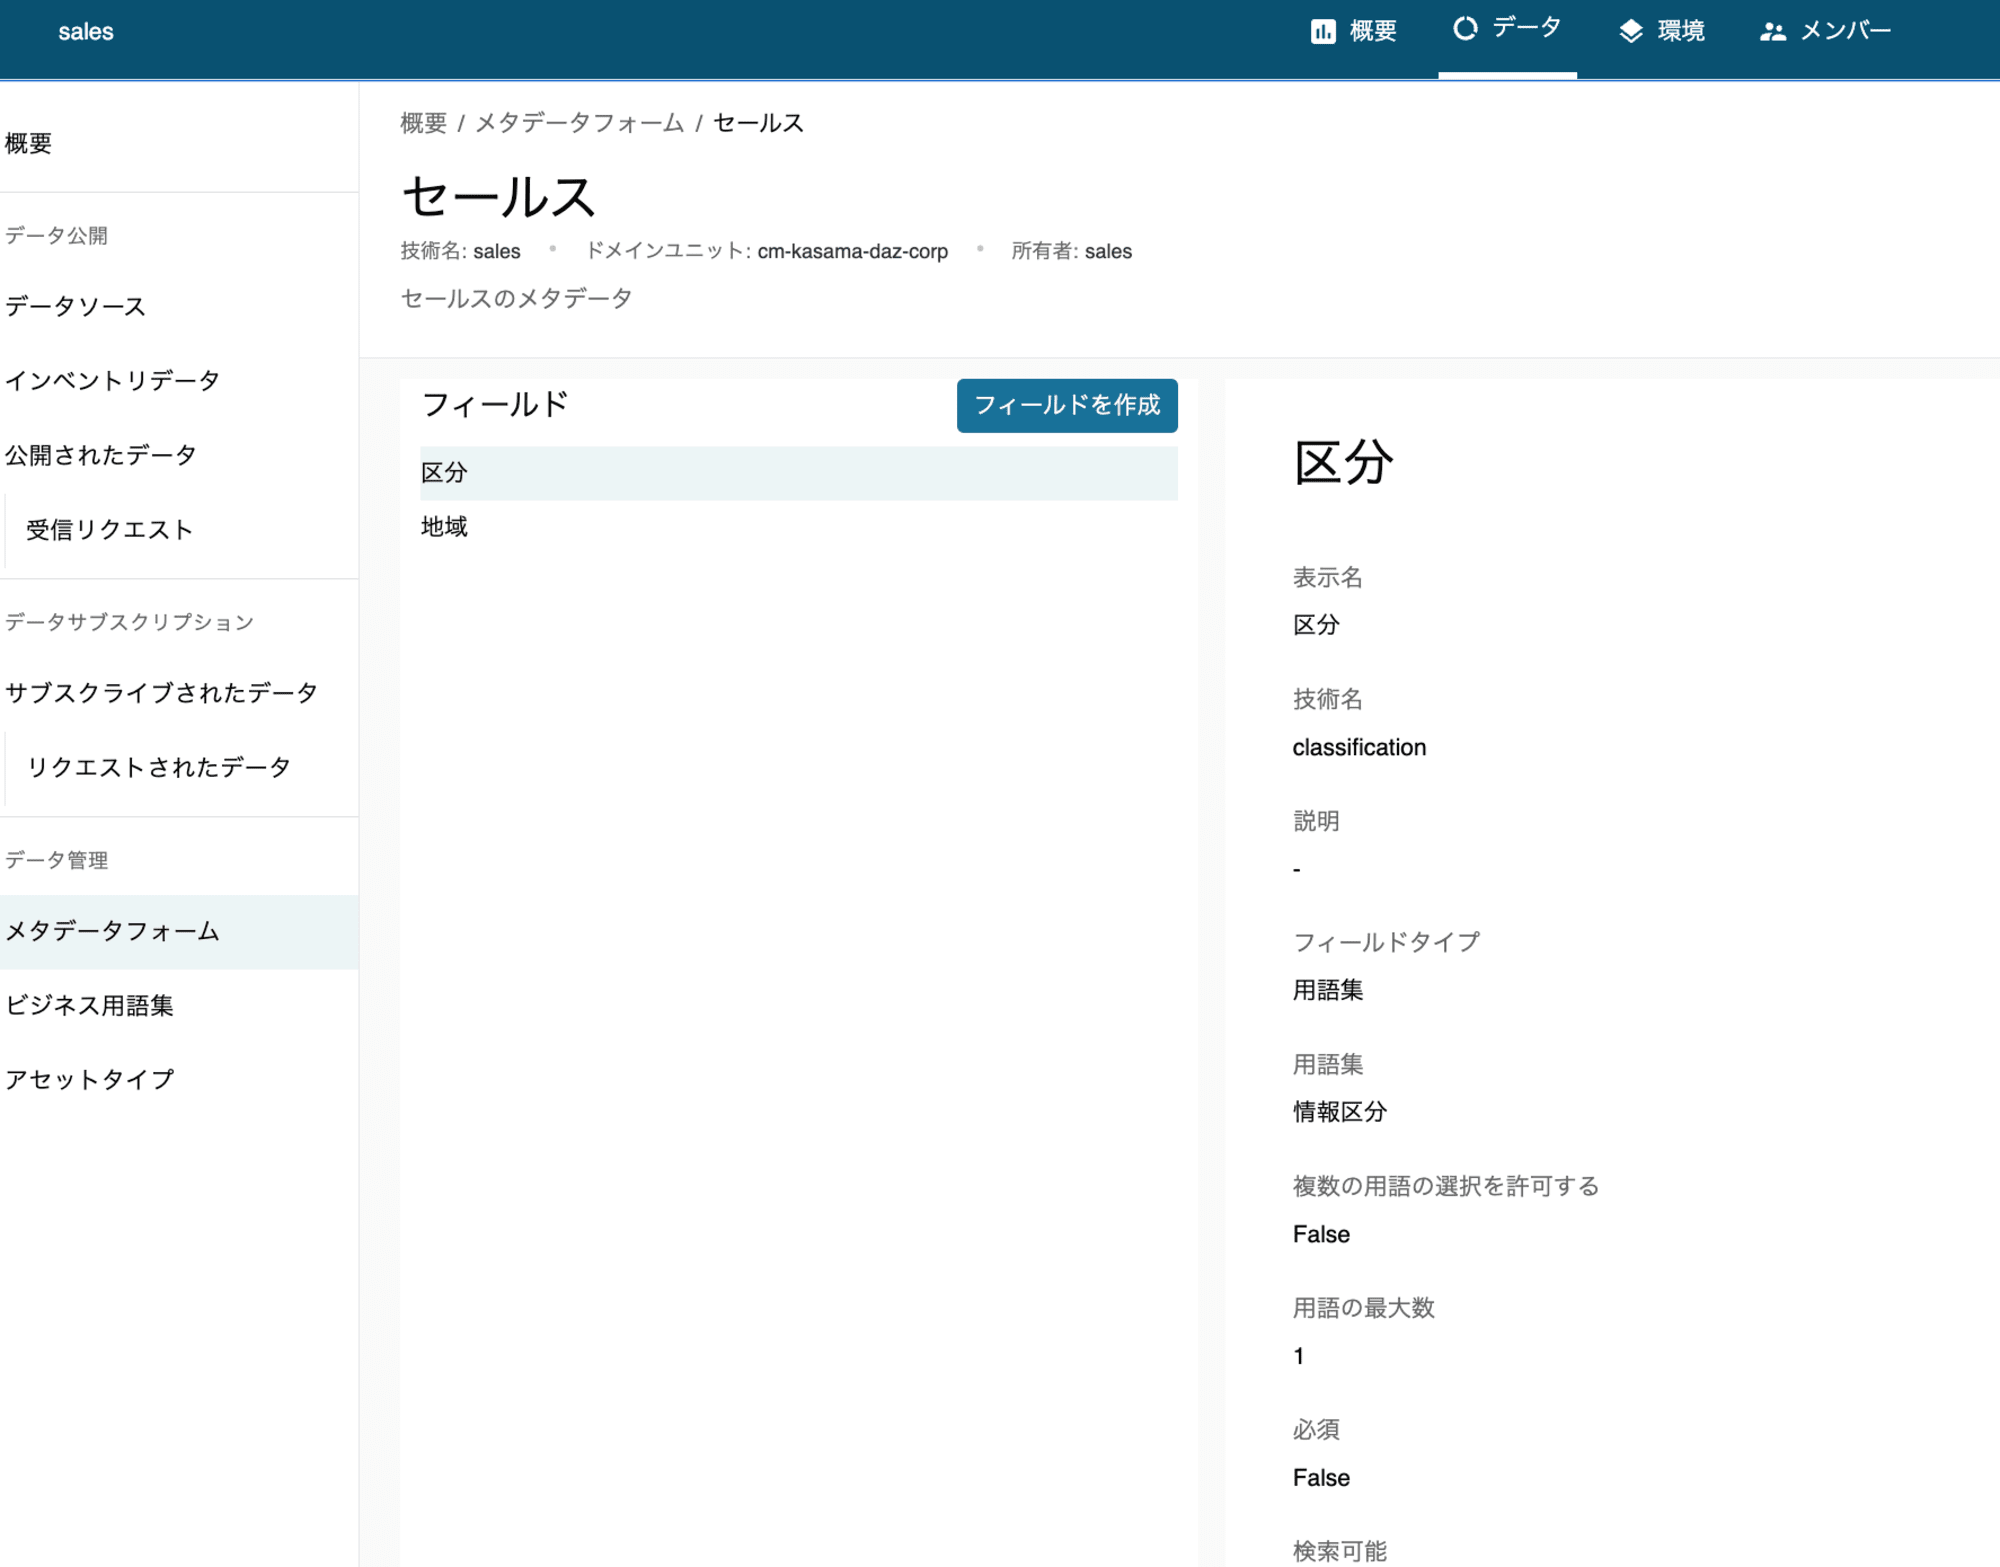
Task: Select the 地域 field row
Action: pos(798,527)
